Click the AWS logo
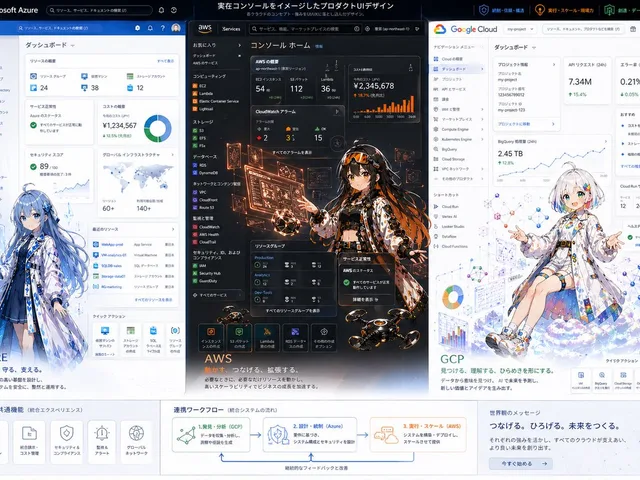Screen dimensions: 640x480 tap(204, 29)
